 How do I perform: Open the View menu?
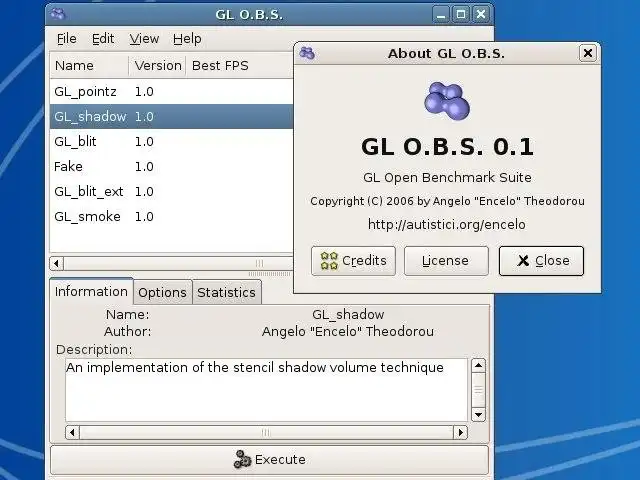point(144,39)
